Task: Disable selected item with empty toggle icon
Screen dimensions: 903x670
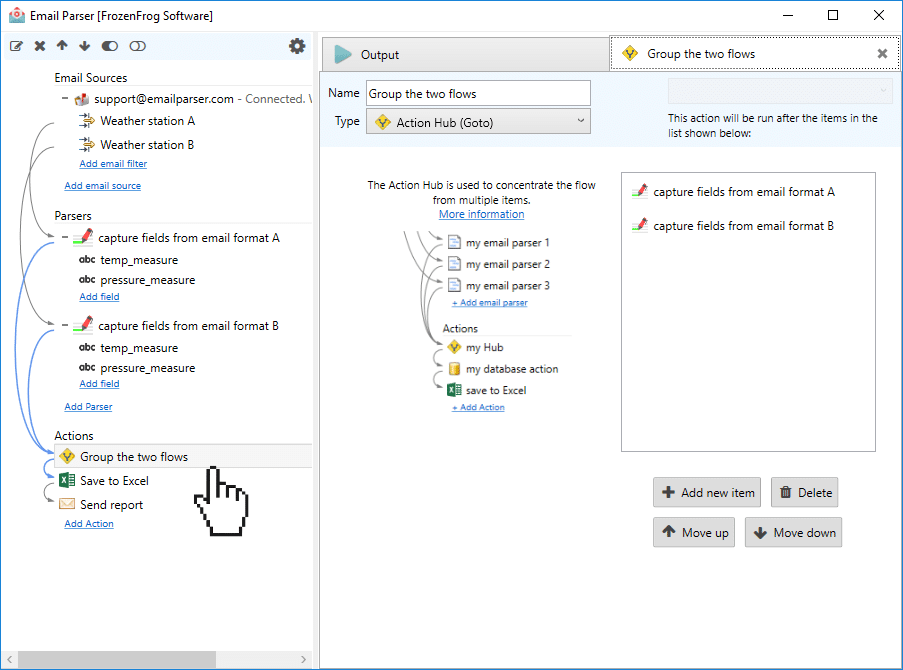Action: [138, 46]
